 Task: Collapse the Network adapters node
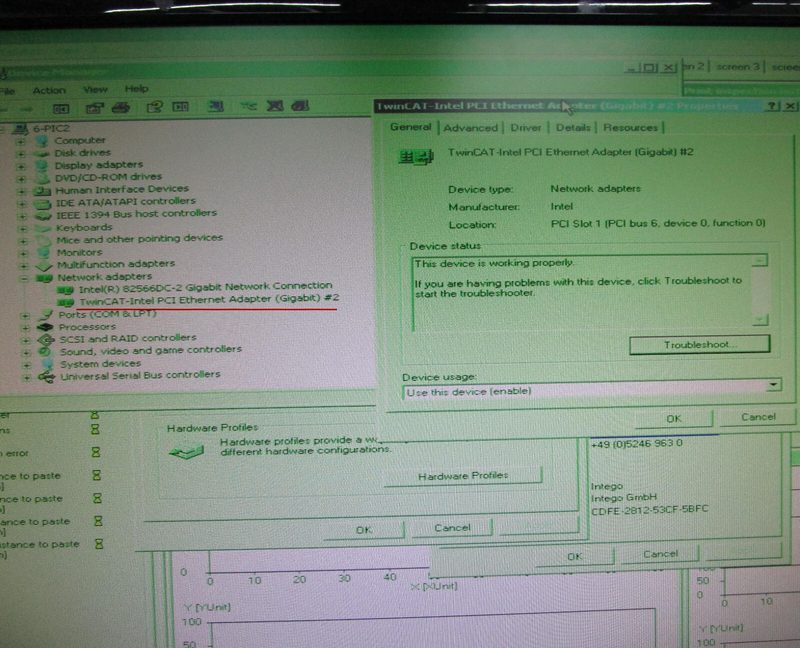(23, 279)
